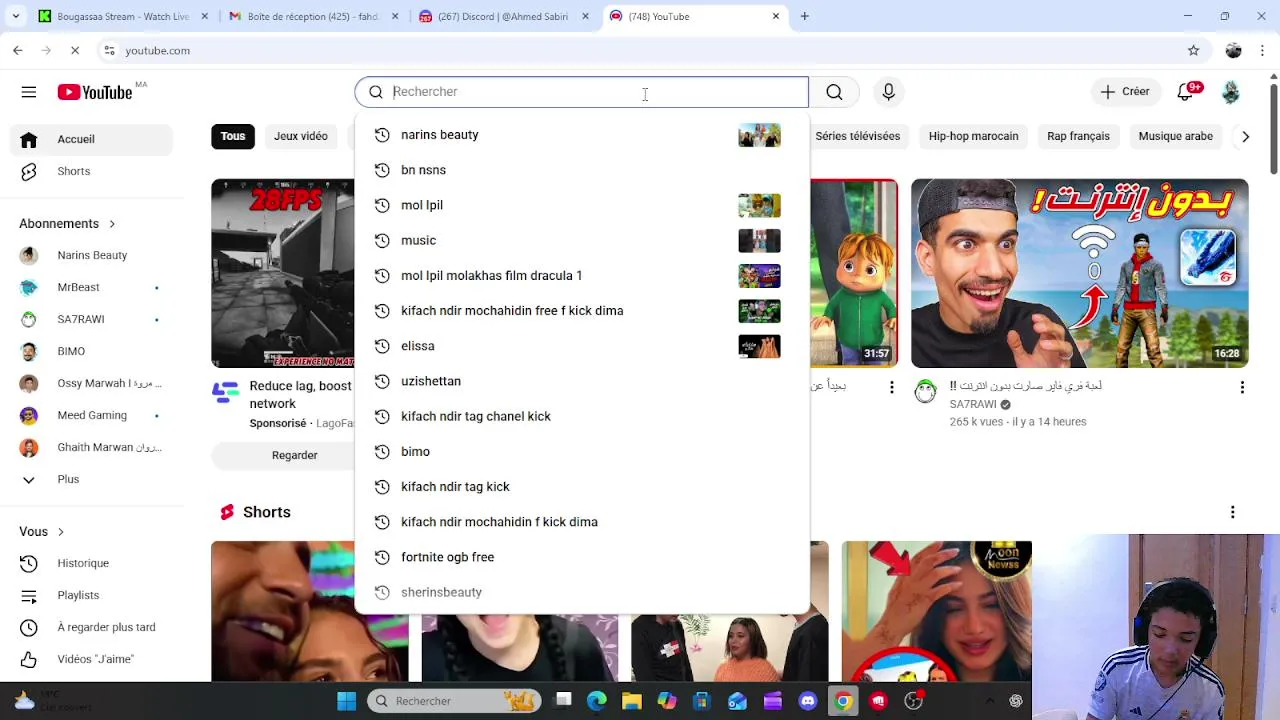Open the notifications bell
This screenshot has height=720, width=1280.
(x=1186, y=92)
